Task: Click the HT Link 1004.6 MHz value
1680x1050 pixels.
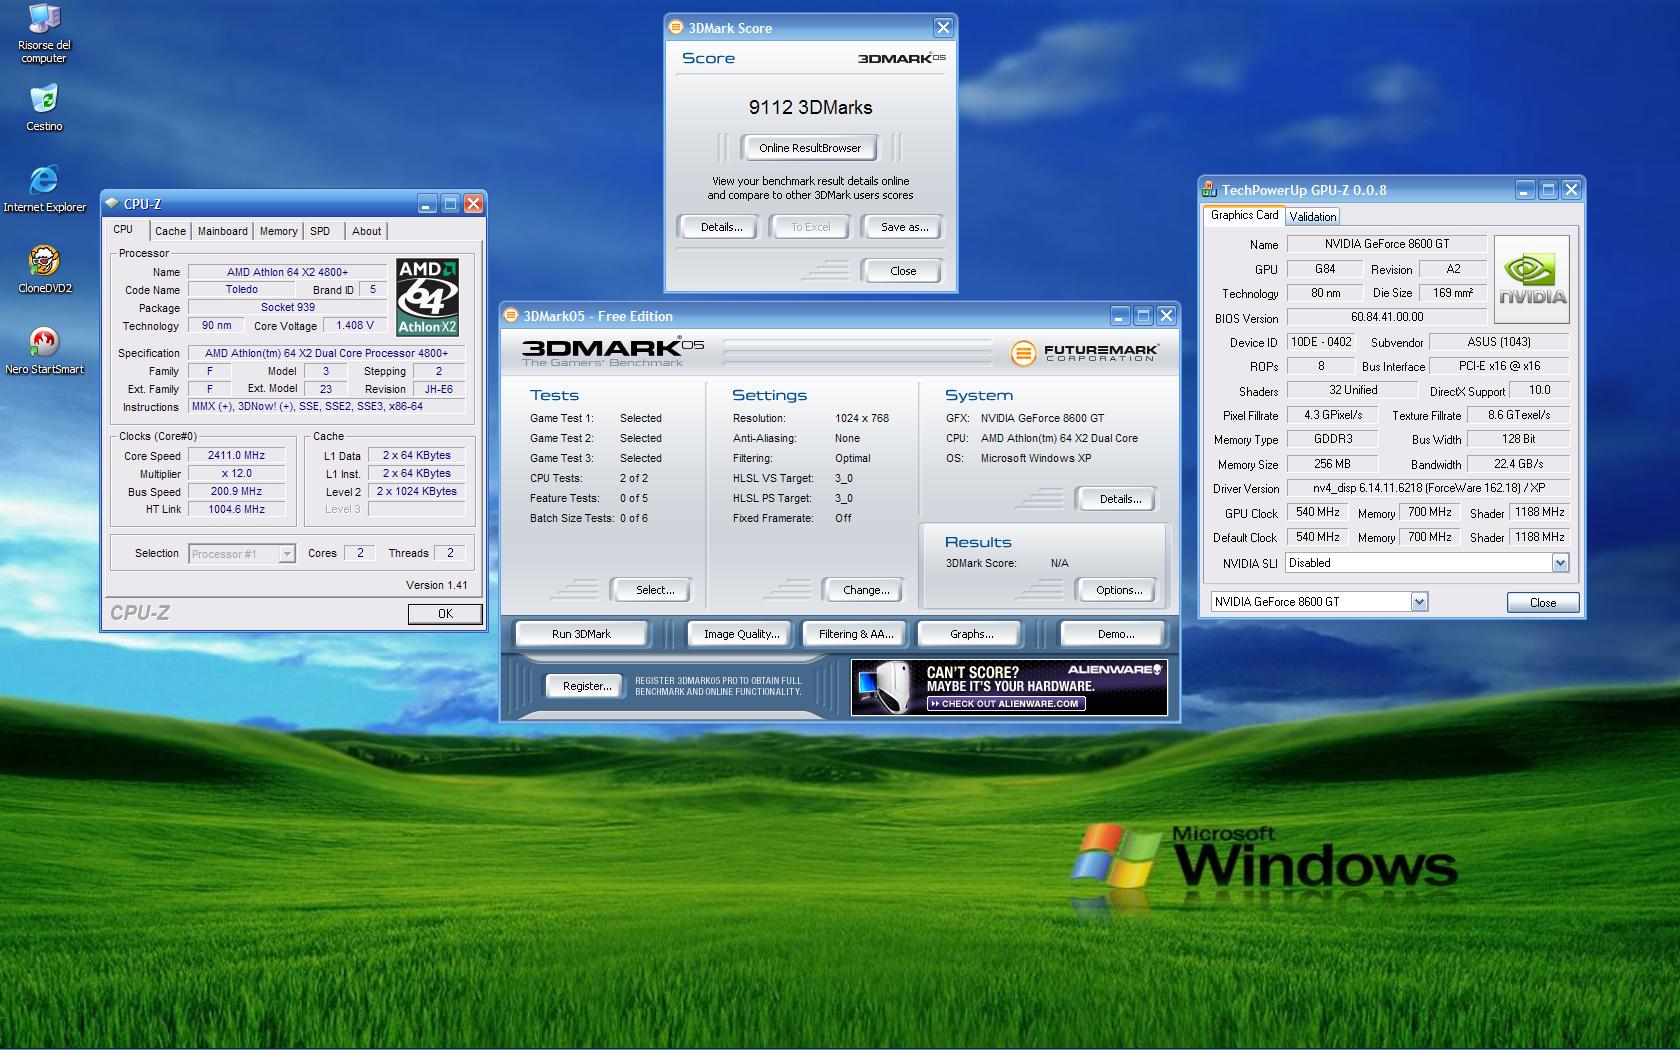Action: coord(236,509)
